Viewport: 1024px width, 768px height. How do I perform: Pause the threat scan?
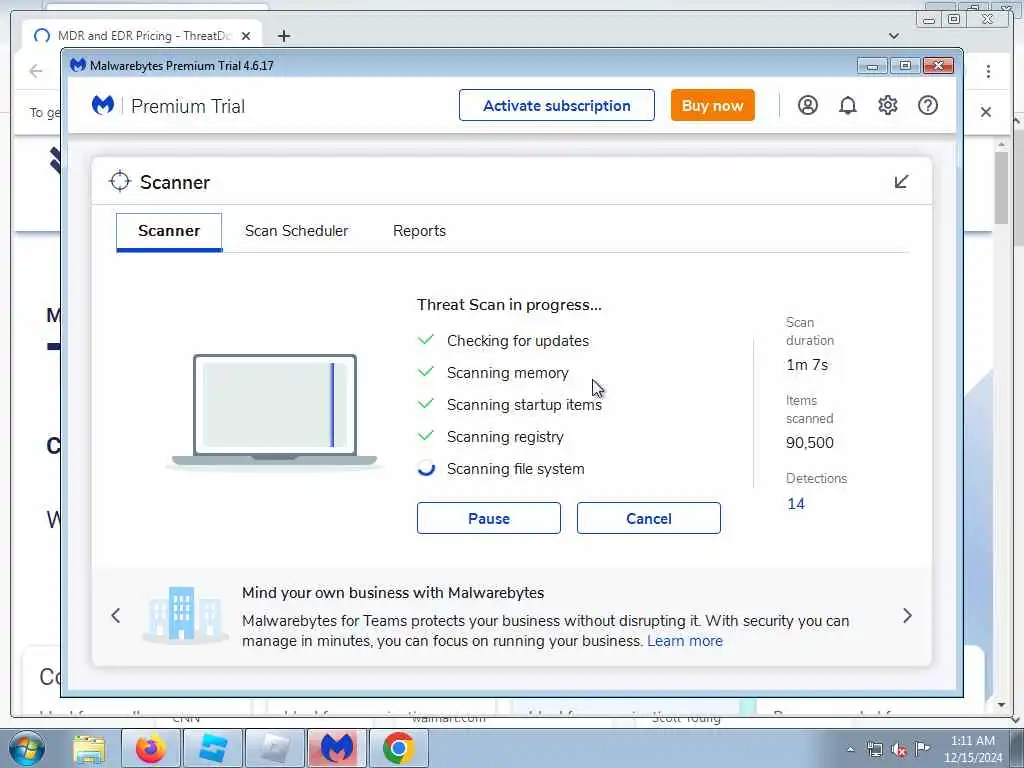(488, 518)
